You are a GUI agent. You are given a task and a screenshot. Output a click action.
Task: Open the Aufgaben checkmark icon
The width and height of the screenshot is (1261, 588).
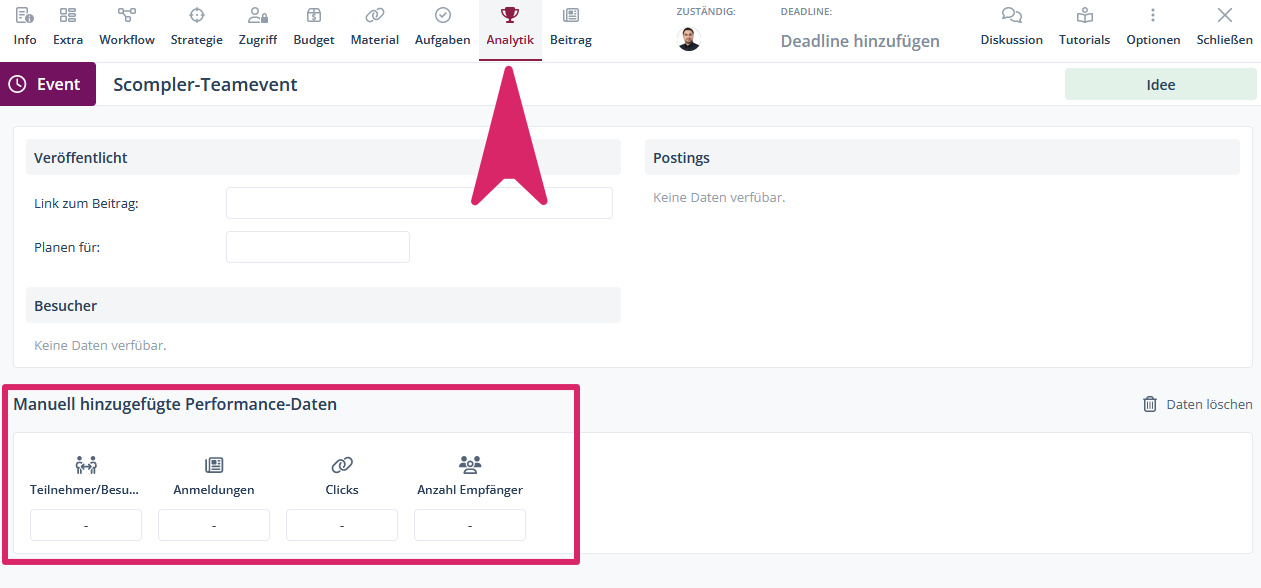443,15
